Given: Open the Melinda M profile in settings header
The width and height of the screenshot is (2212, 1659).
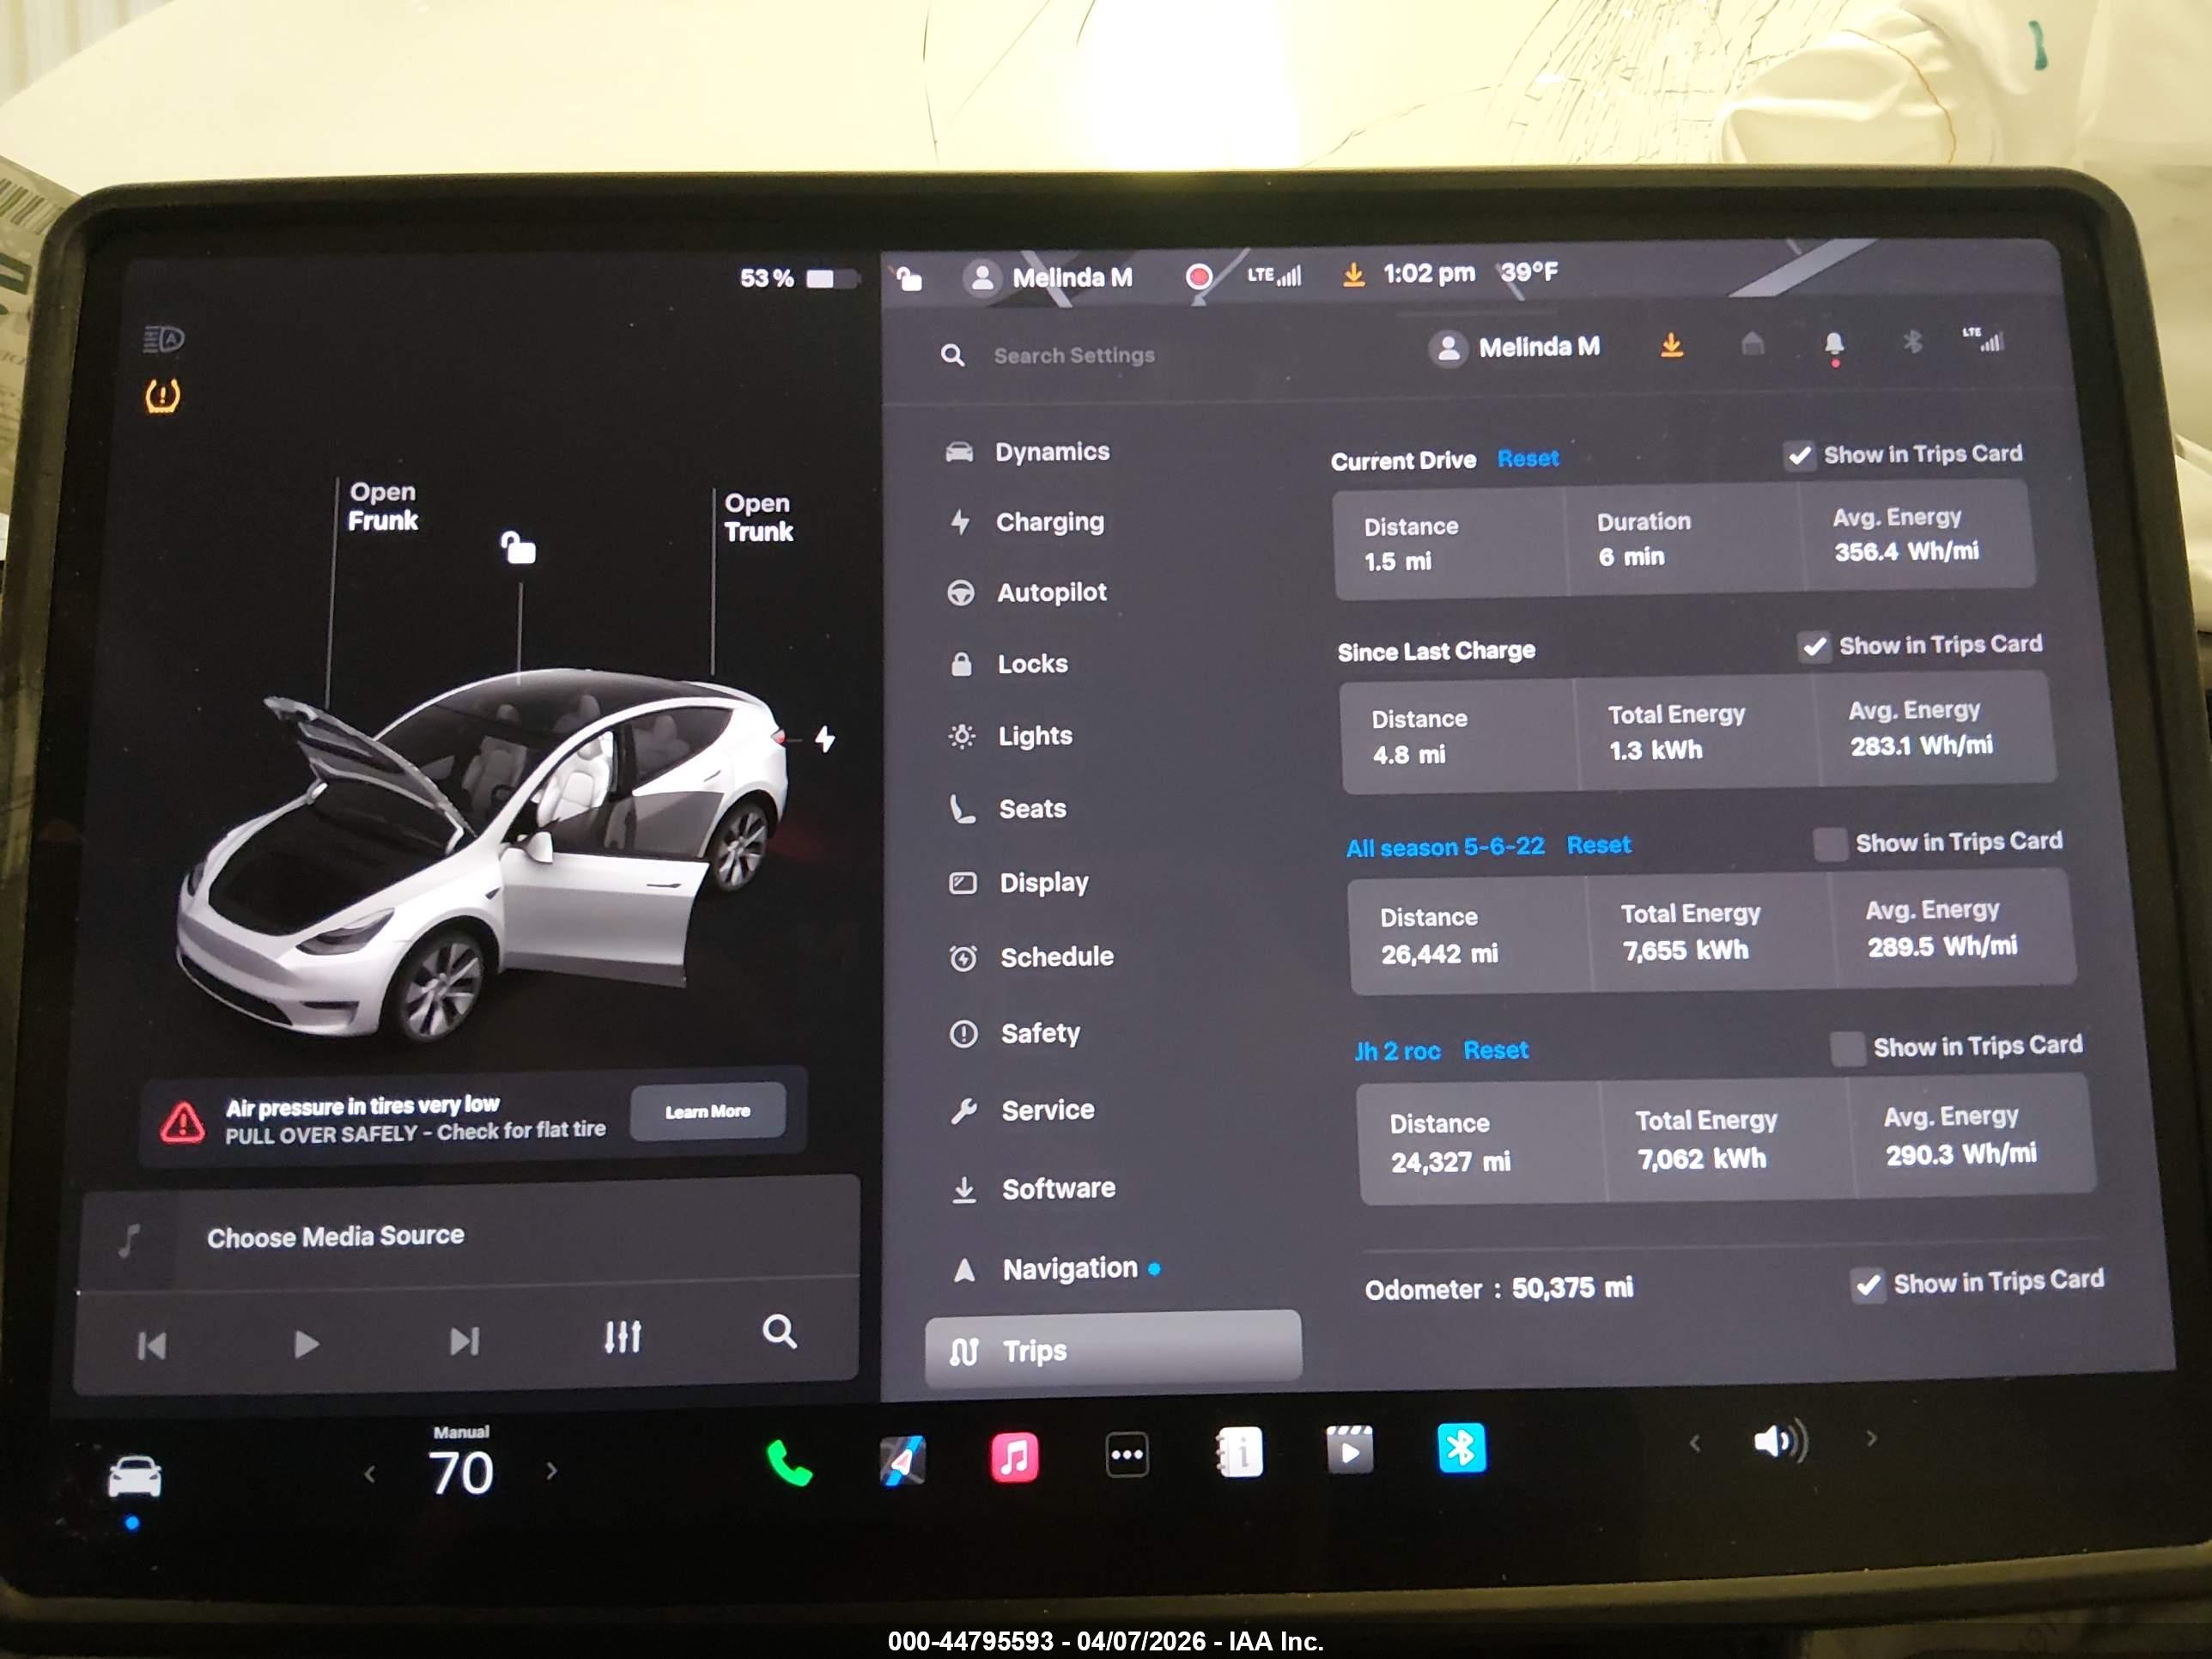Looking at the screenshot, I should coord(1515,348).
